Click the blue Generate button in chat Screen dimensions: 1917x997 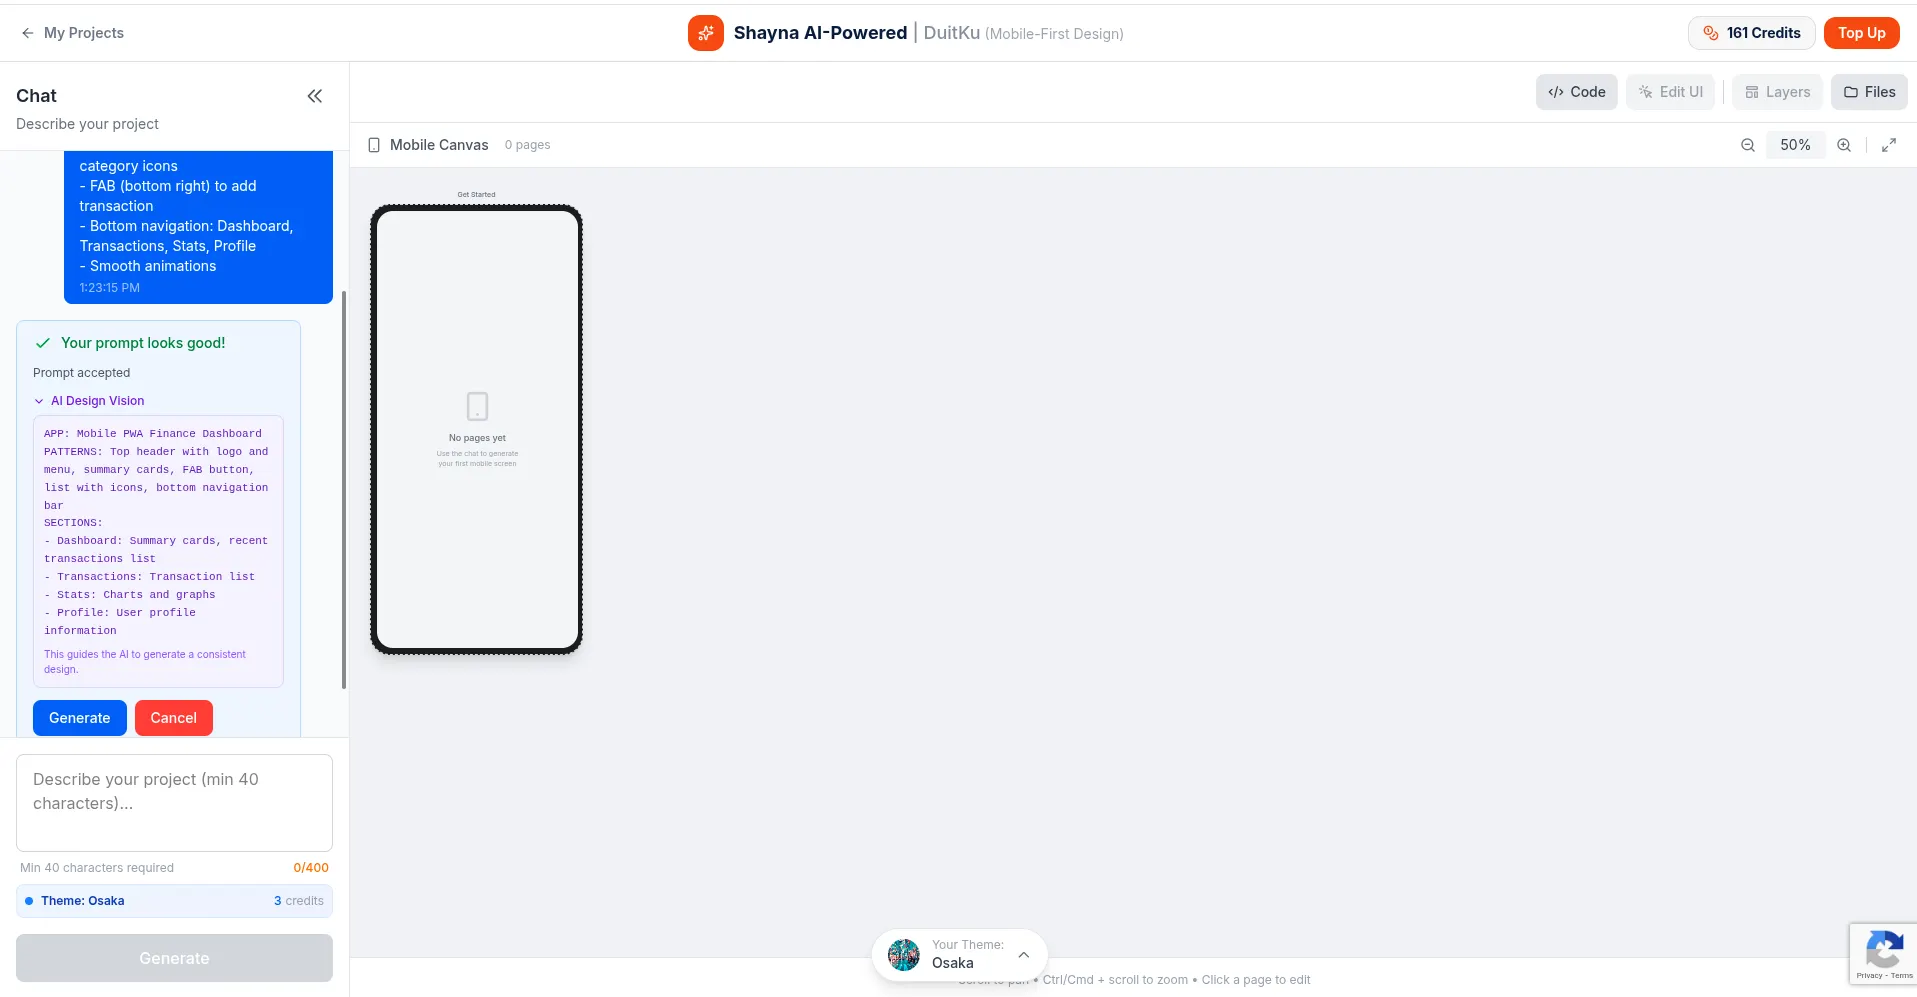click(80, 718)
